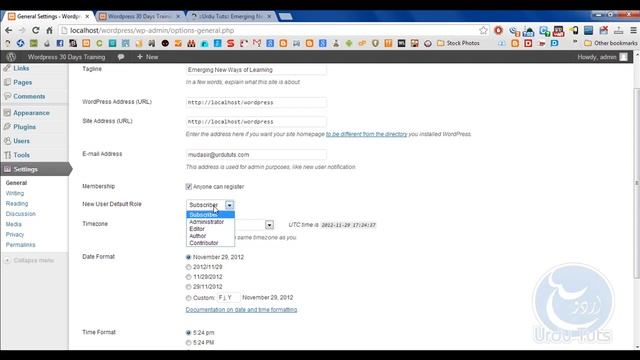
Task: Open the Reading settings submenu
Action: pos(17,204)
